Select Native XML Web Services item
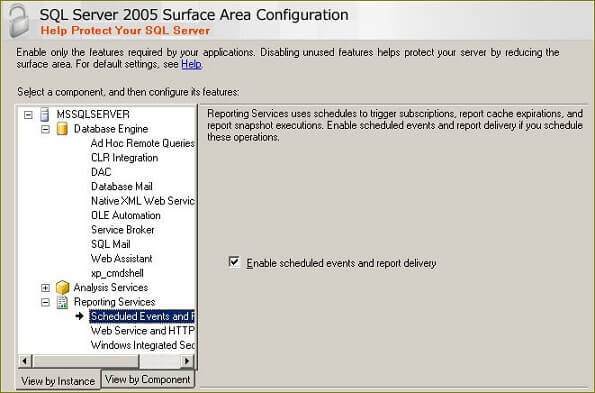Screen dimensions: 595x393 [x=143, y=201]
